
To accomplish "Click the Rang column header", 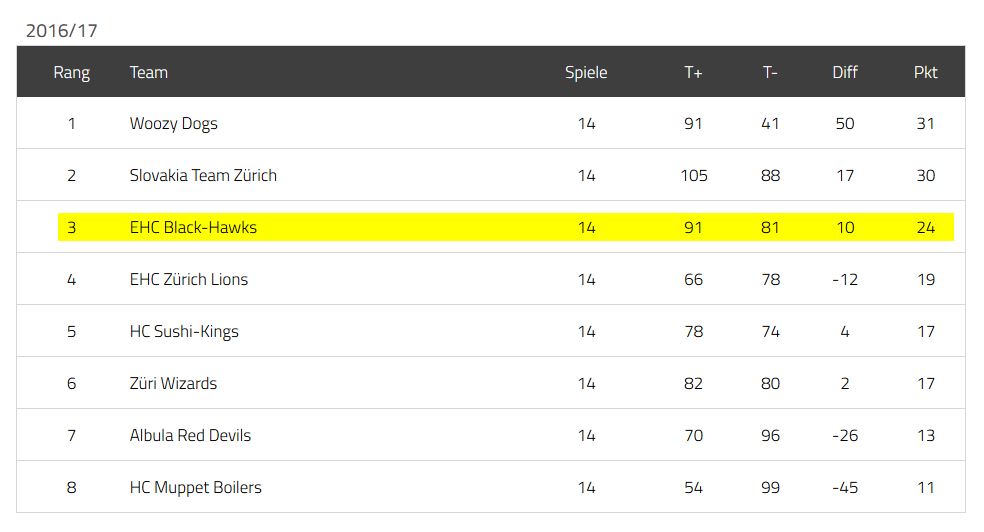I will click(72, 73).
